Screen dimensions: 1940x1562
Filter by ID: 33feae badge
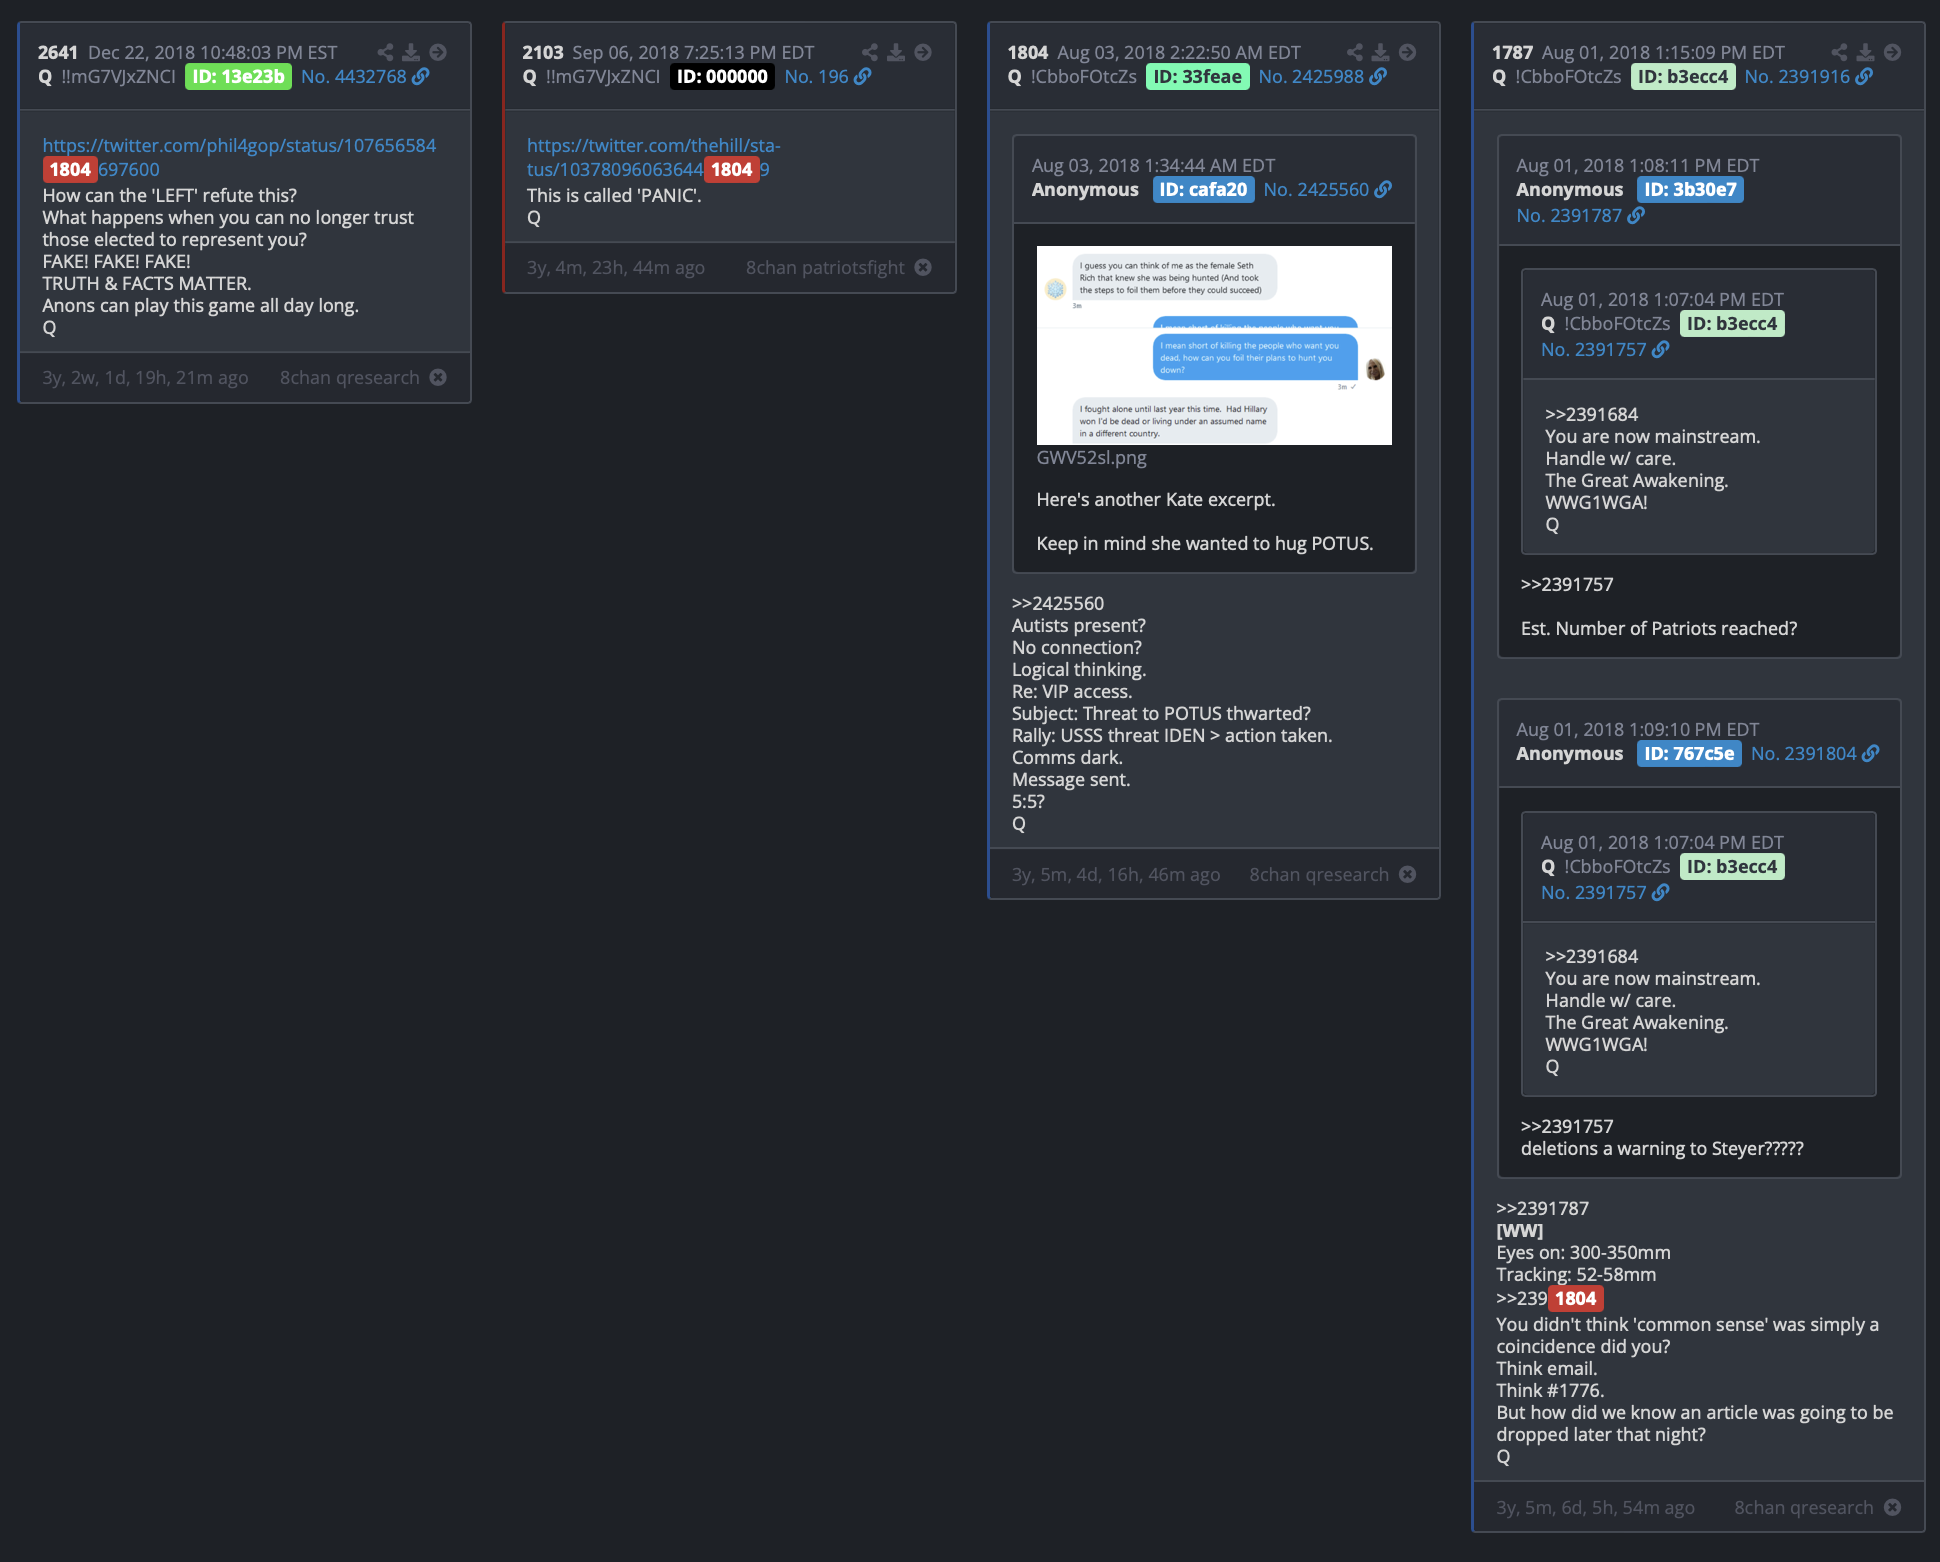click(1197, 76)
